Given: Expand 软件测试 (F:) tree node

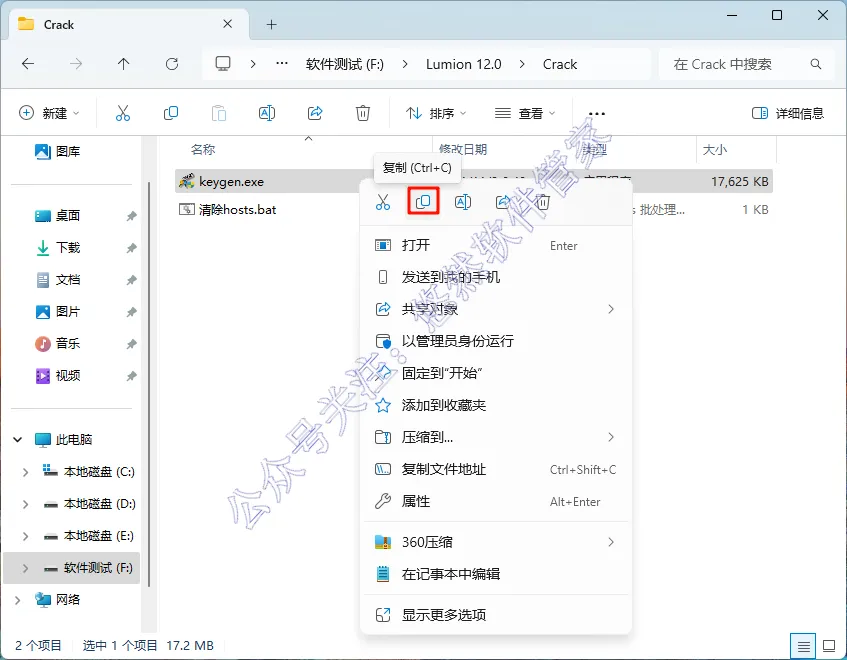Looking at the screenshot, I should [25, 568].
